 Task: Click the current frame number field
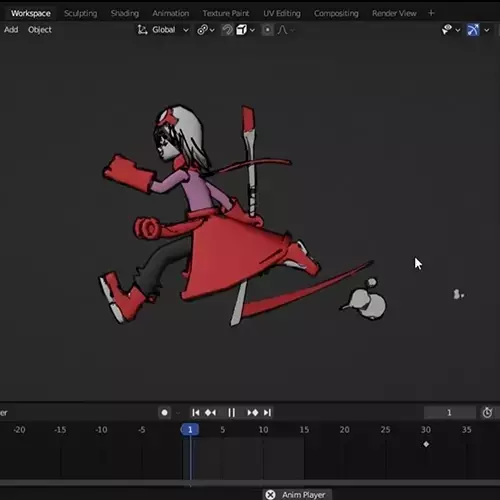(x=449, y=413)
